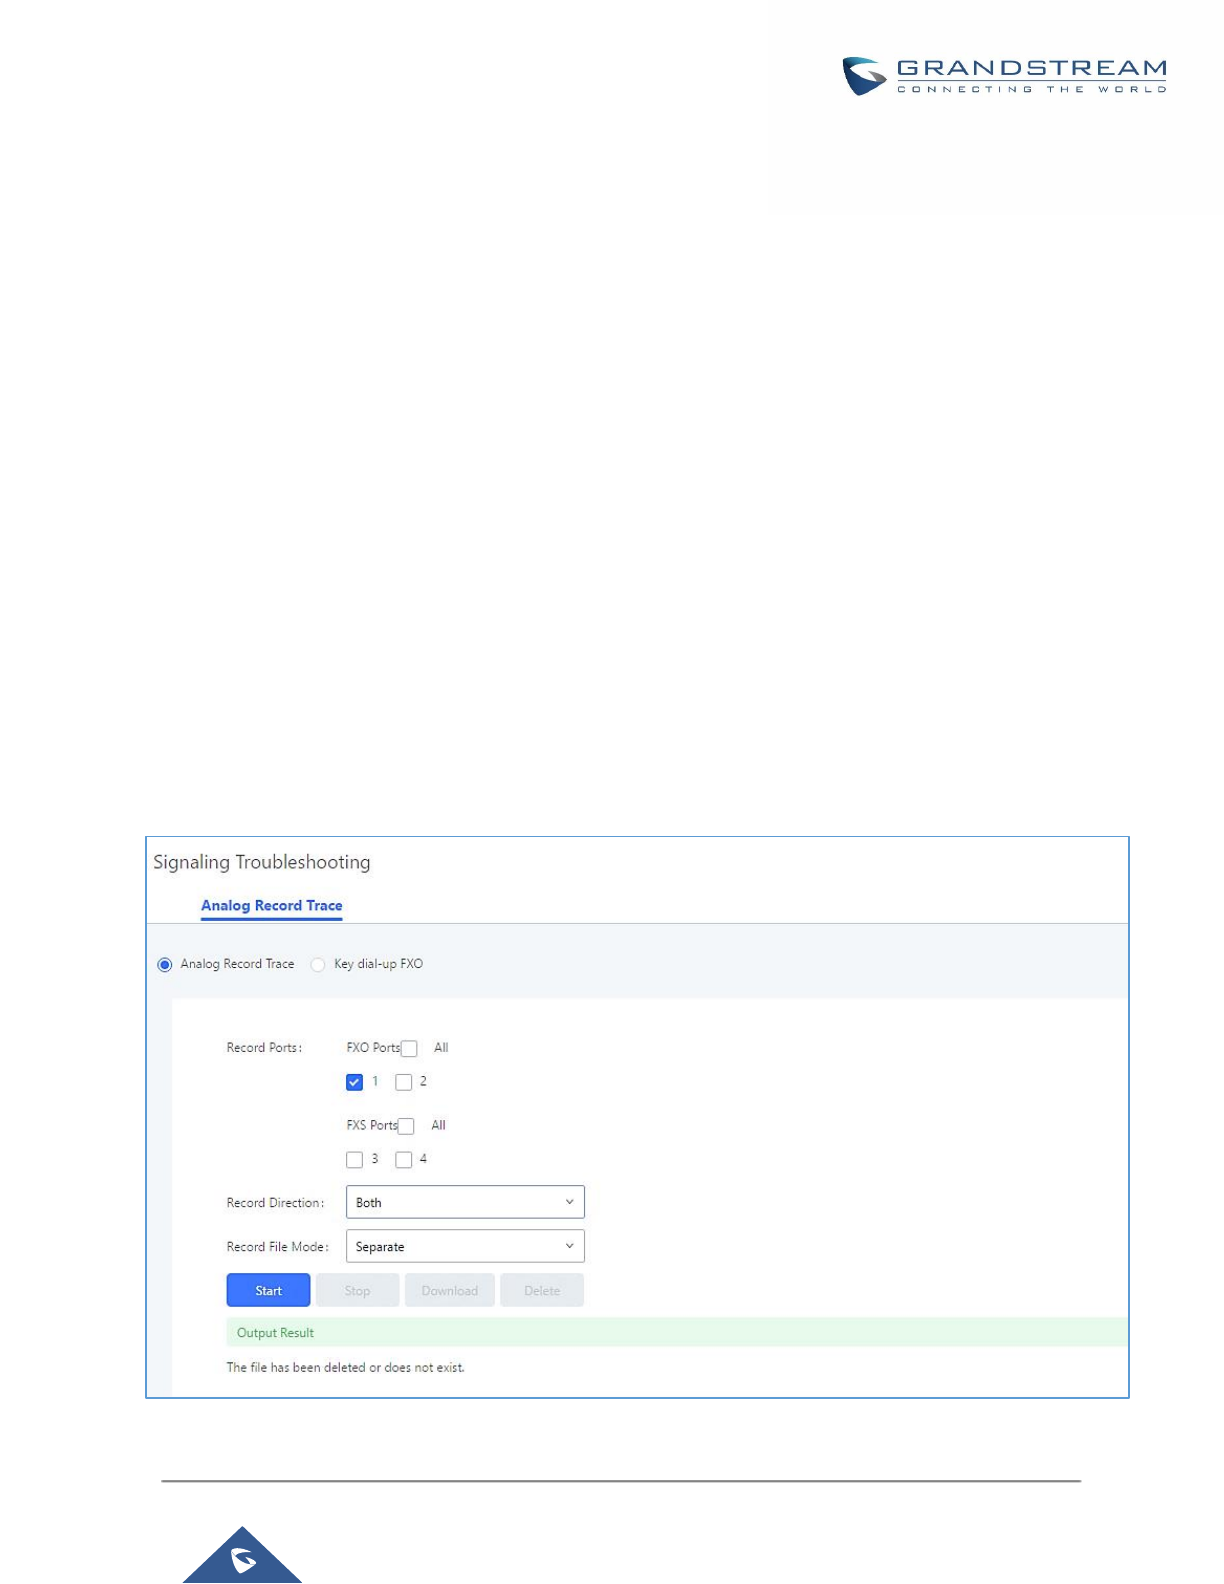Click the Download button
This screenshot has height=1584, width=1224.
point(449,1290)
